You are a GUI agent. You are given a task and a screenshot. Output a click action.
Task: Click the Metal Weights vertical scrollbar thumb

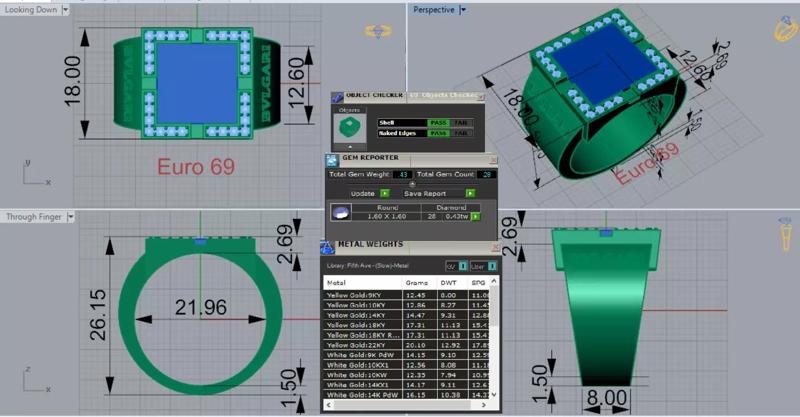pyautogui.click(x=493, y=307)
